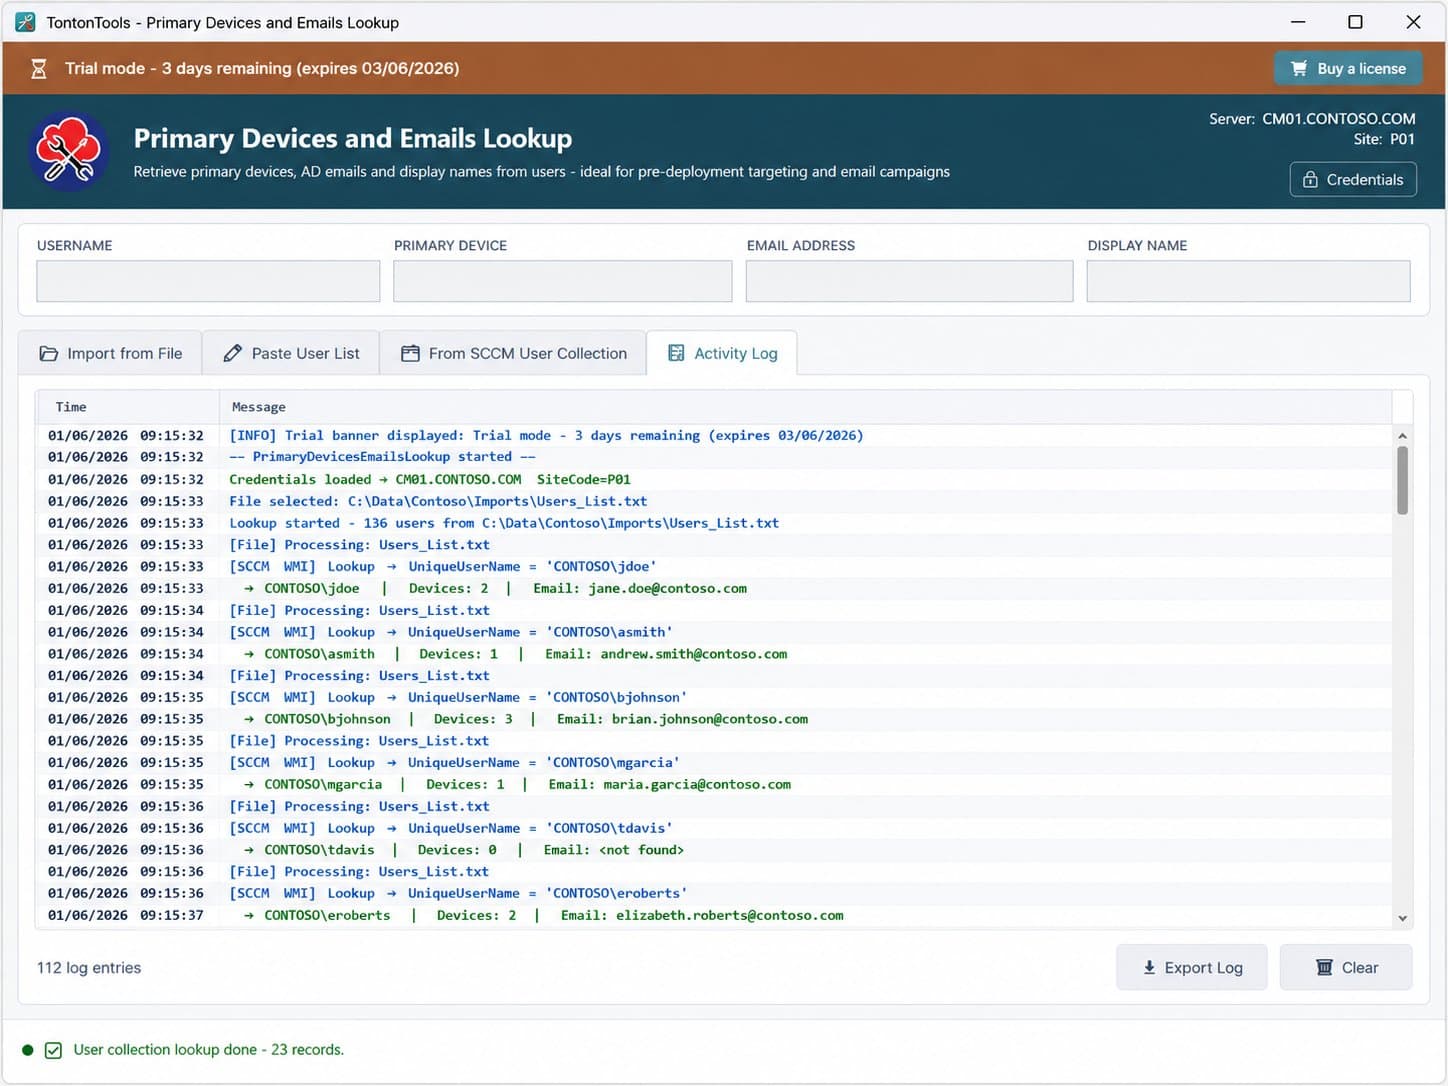Focus the Username input field
1448x1086 pixels.
(x=208, y=281)
